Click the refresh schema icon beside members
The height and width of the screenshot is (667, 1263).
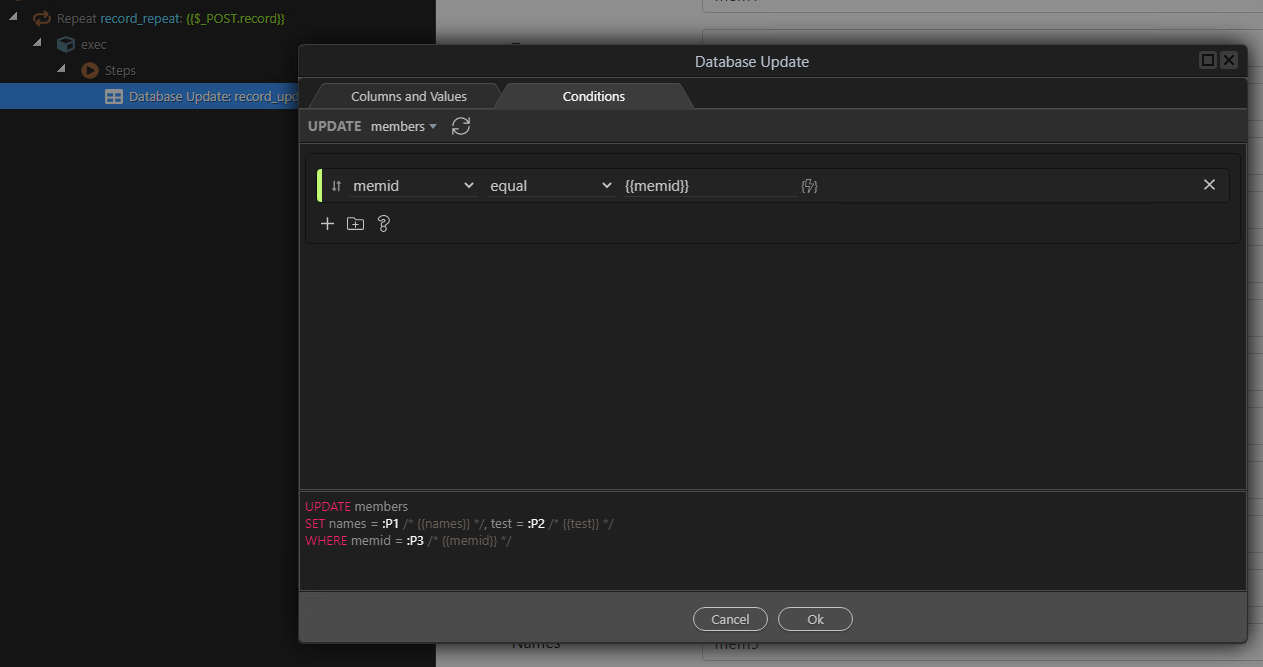[x=461, y=126]
